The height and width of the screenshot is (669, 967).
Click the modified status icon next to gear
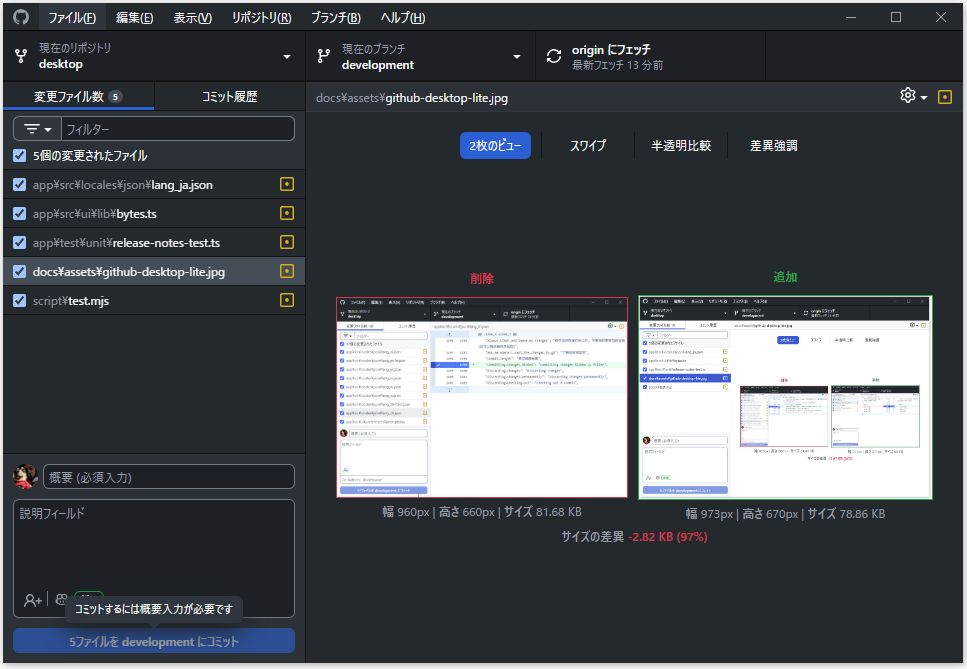point(945,97)
